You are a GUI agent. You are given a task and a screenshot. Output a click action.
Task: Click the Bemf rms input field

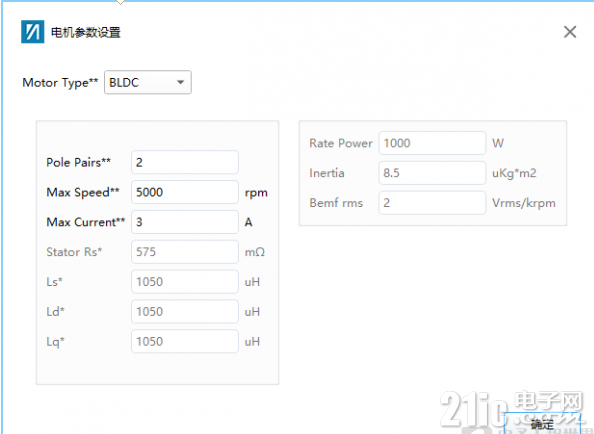(x=432, y=203)
